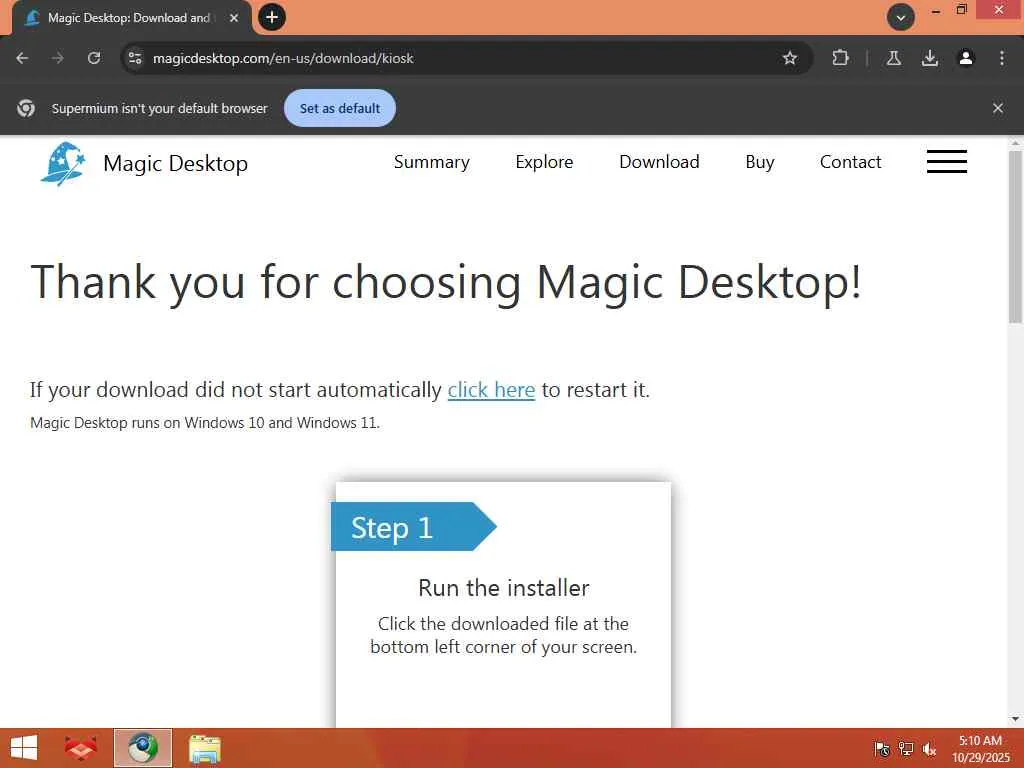Open a new browser tab
Screen dimensions: 1024x768
point(272,17)
